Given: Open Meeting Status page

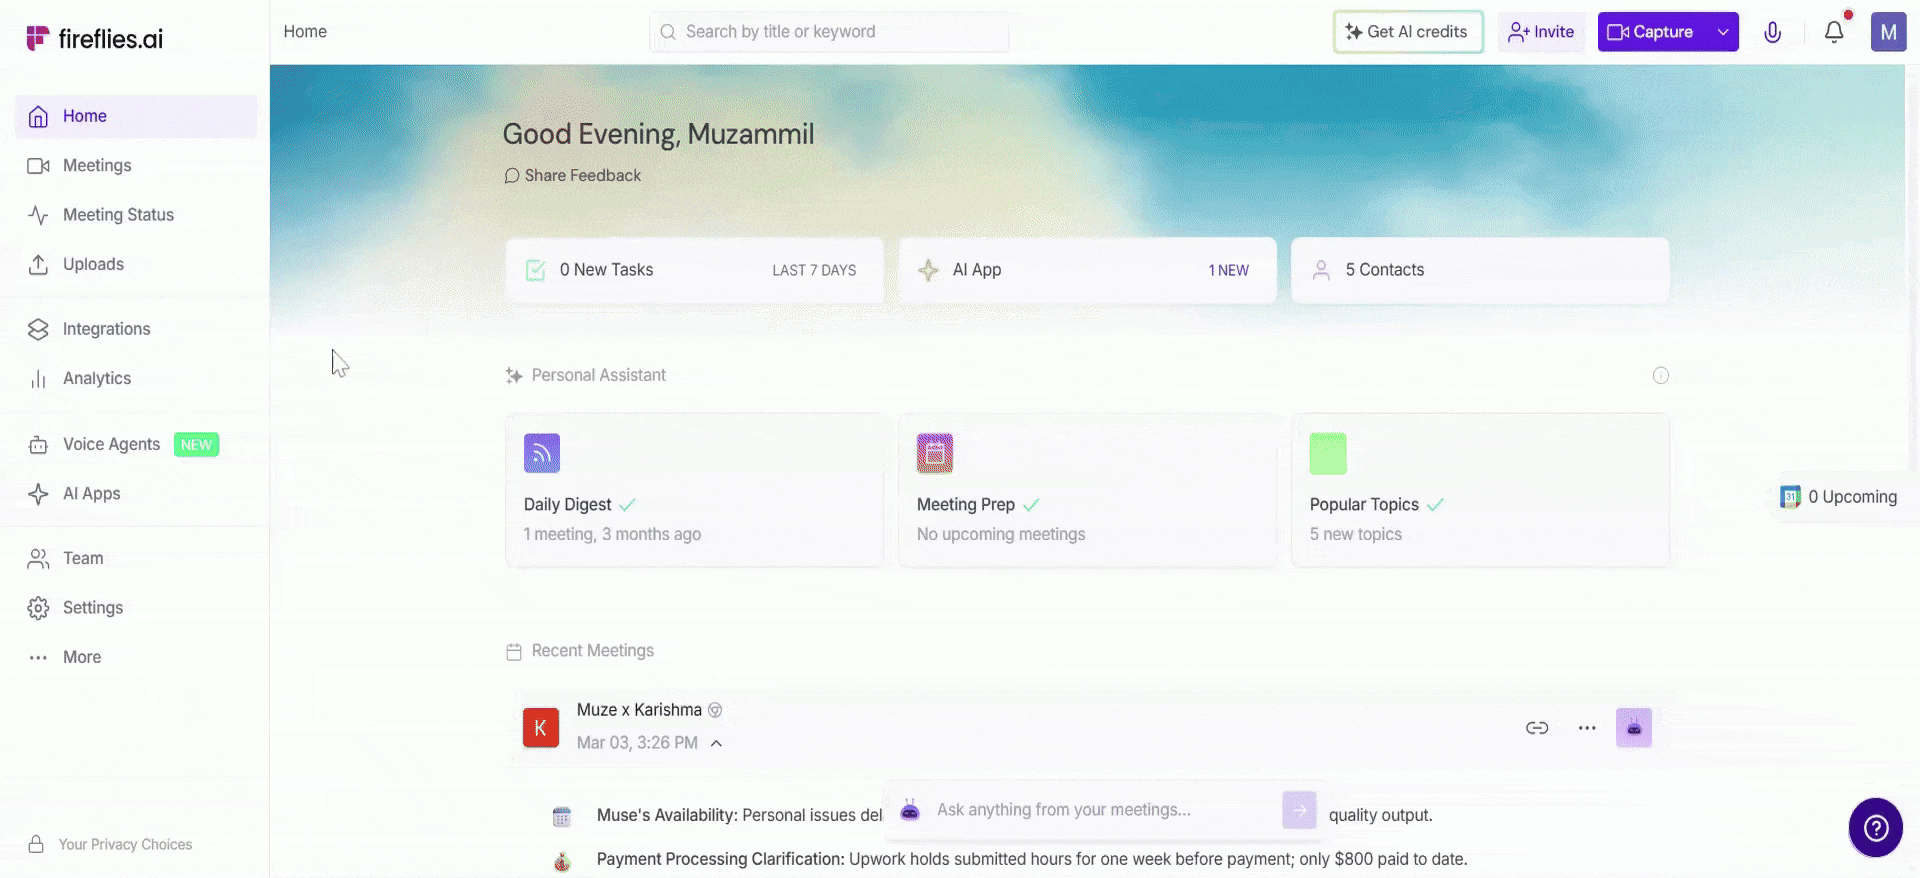Looking at the screenshot, I should pos(136,215).
